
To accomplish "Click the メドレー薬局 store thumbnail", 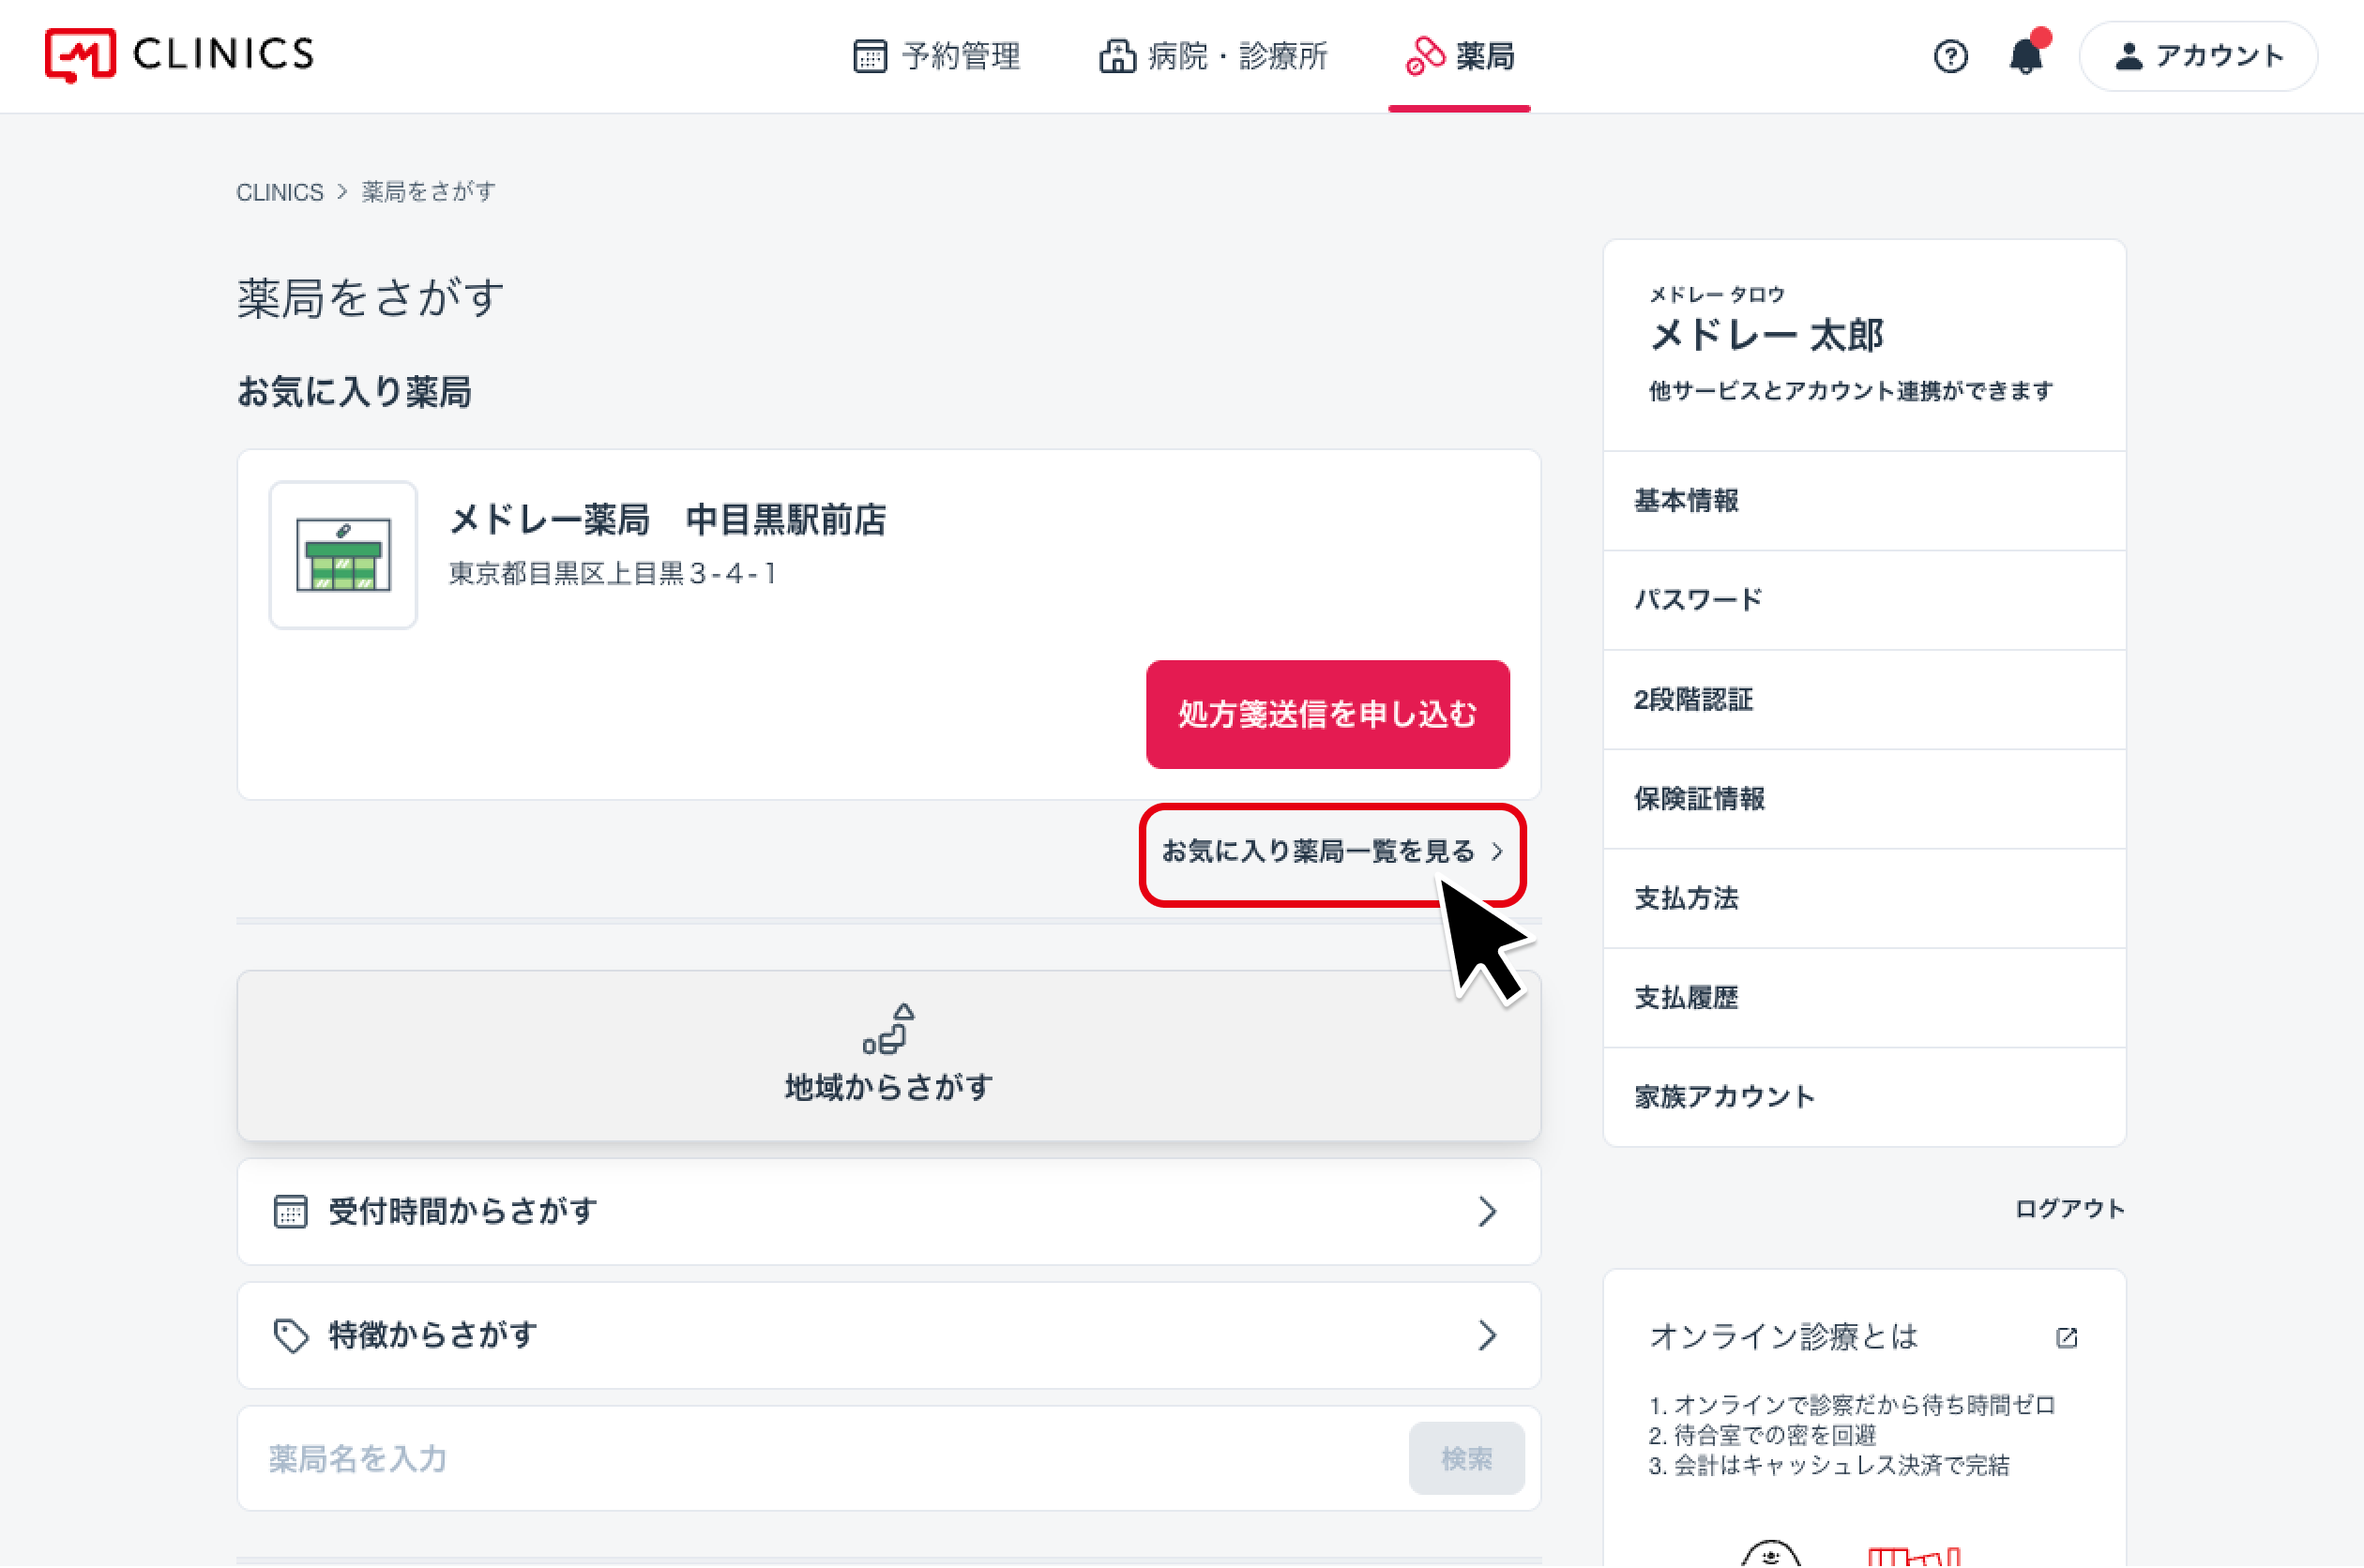I will [x=343, y=555].
